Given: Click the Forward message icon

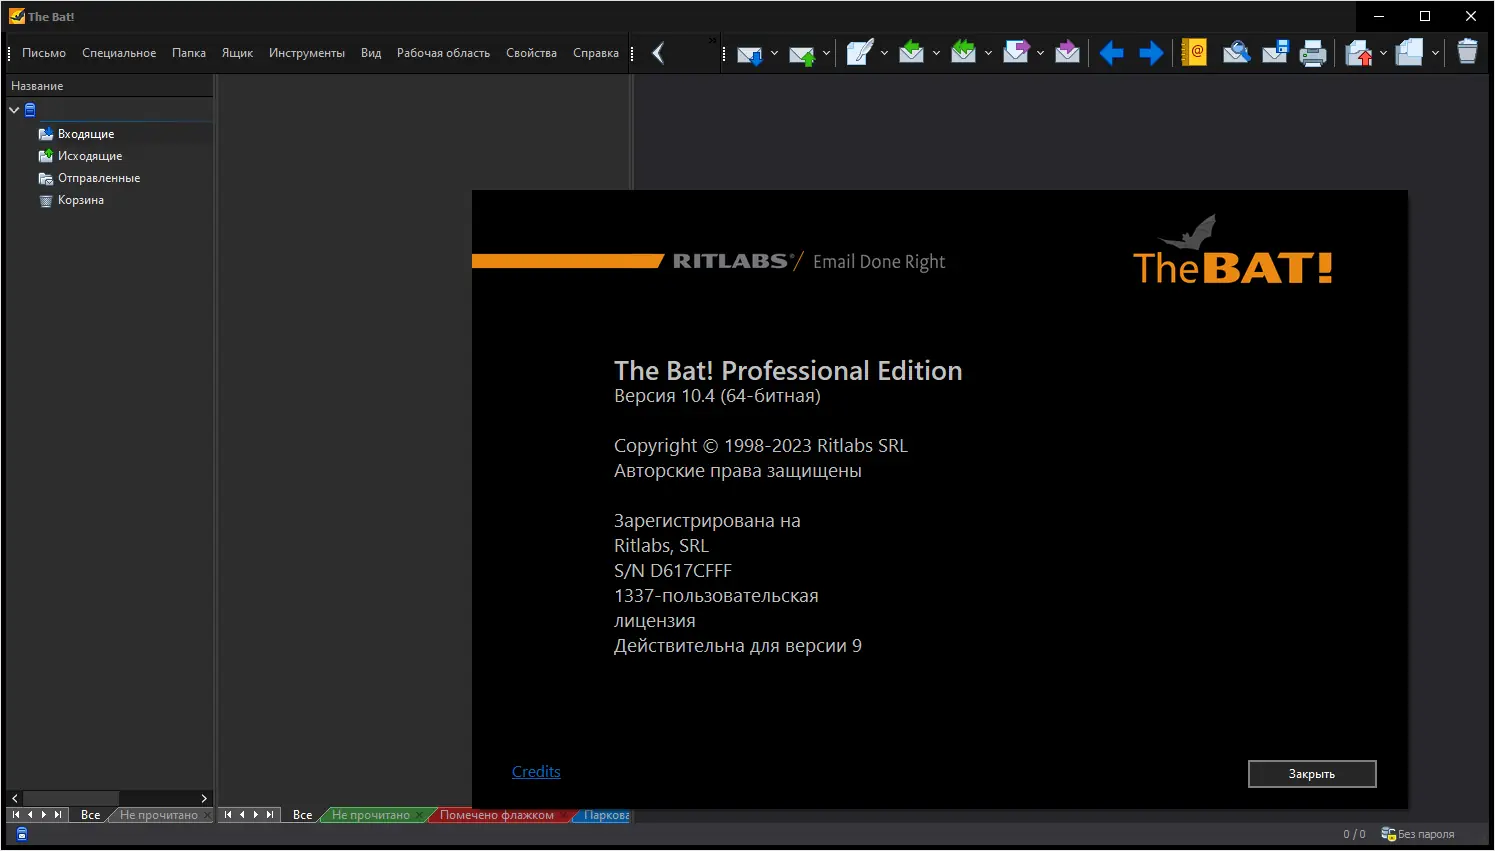Looking at the screenshot, I should 1016,53.
